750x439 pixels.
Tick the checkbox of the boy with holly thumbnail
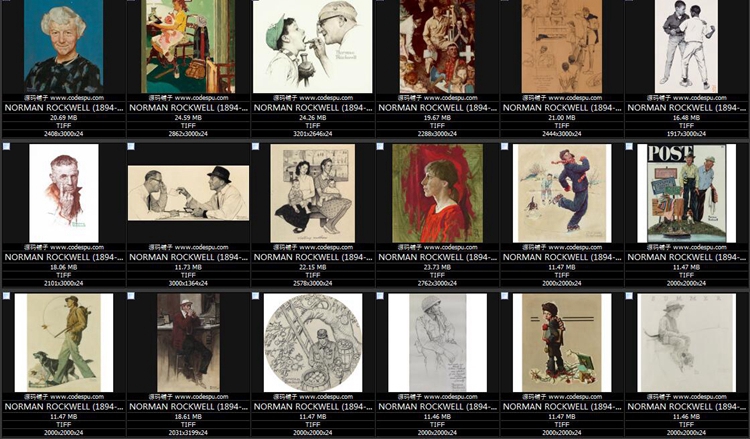click(504, 296)
